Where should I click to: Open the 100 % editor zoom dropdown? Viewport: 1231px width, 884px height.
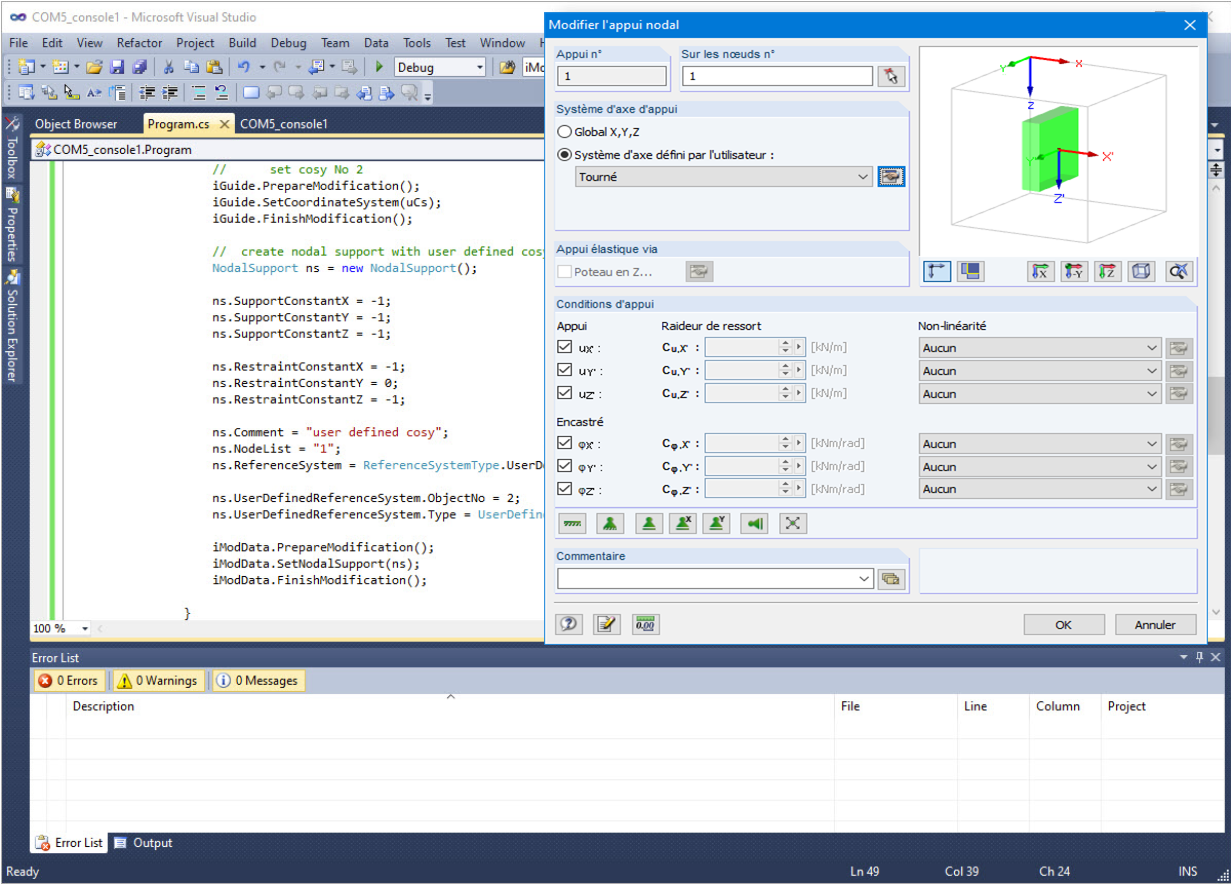[84, 628]
